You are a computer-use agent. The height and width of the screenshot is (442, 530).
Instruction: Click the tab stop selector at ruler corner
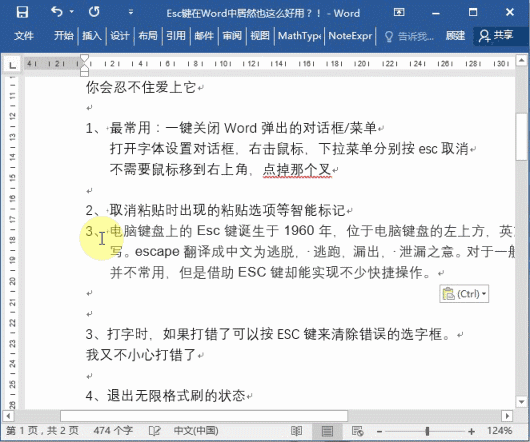point(12,65)
